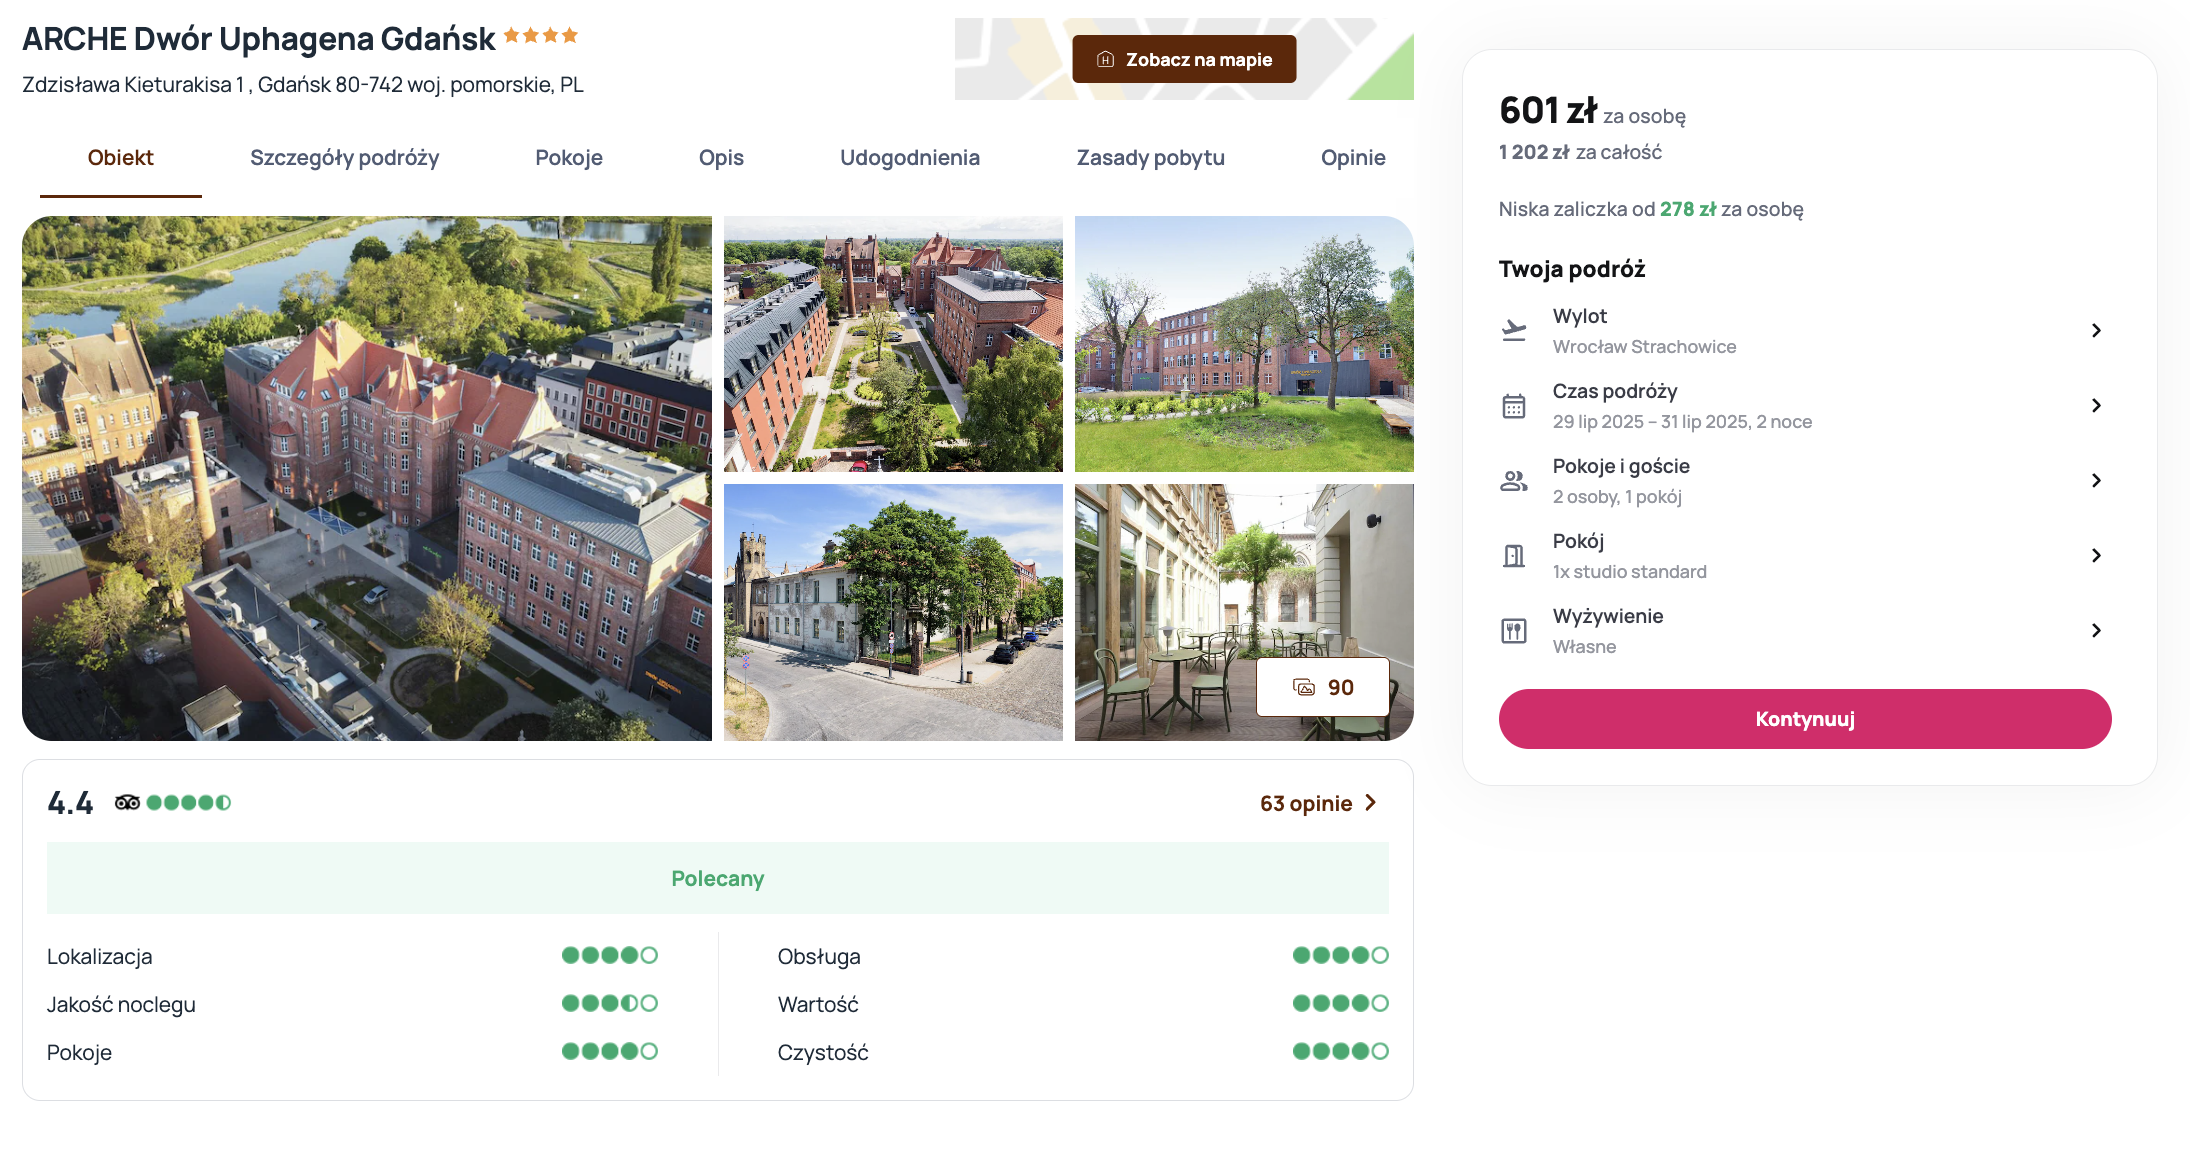Click the Własne meal option text
The height and width of the screenshot is (1160, 2190).
(x=1584, y=647)
